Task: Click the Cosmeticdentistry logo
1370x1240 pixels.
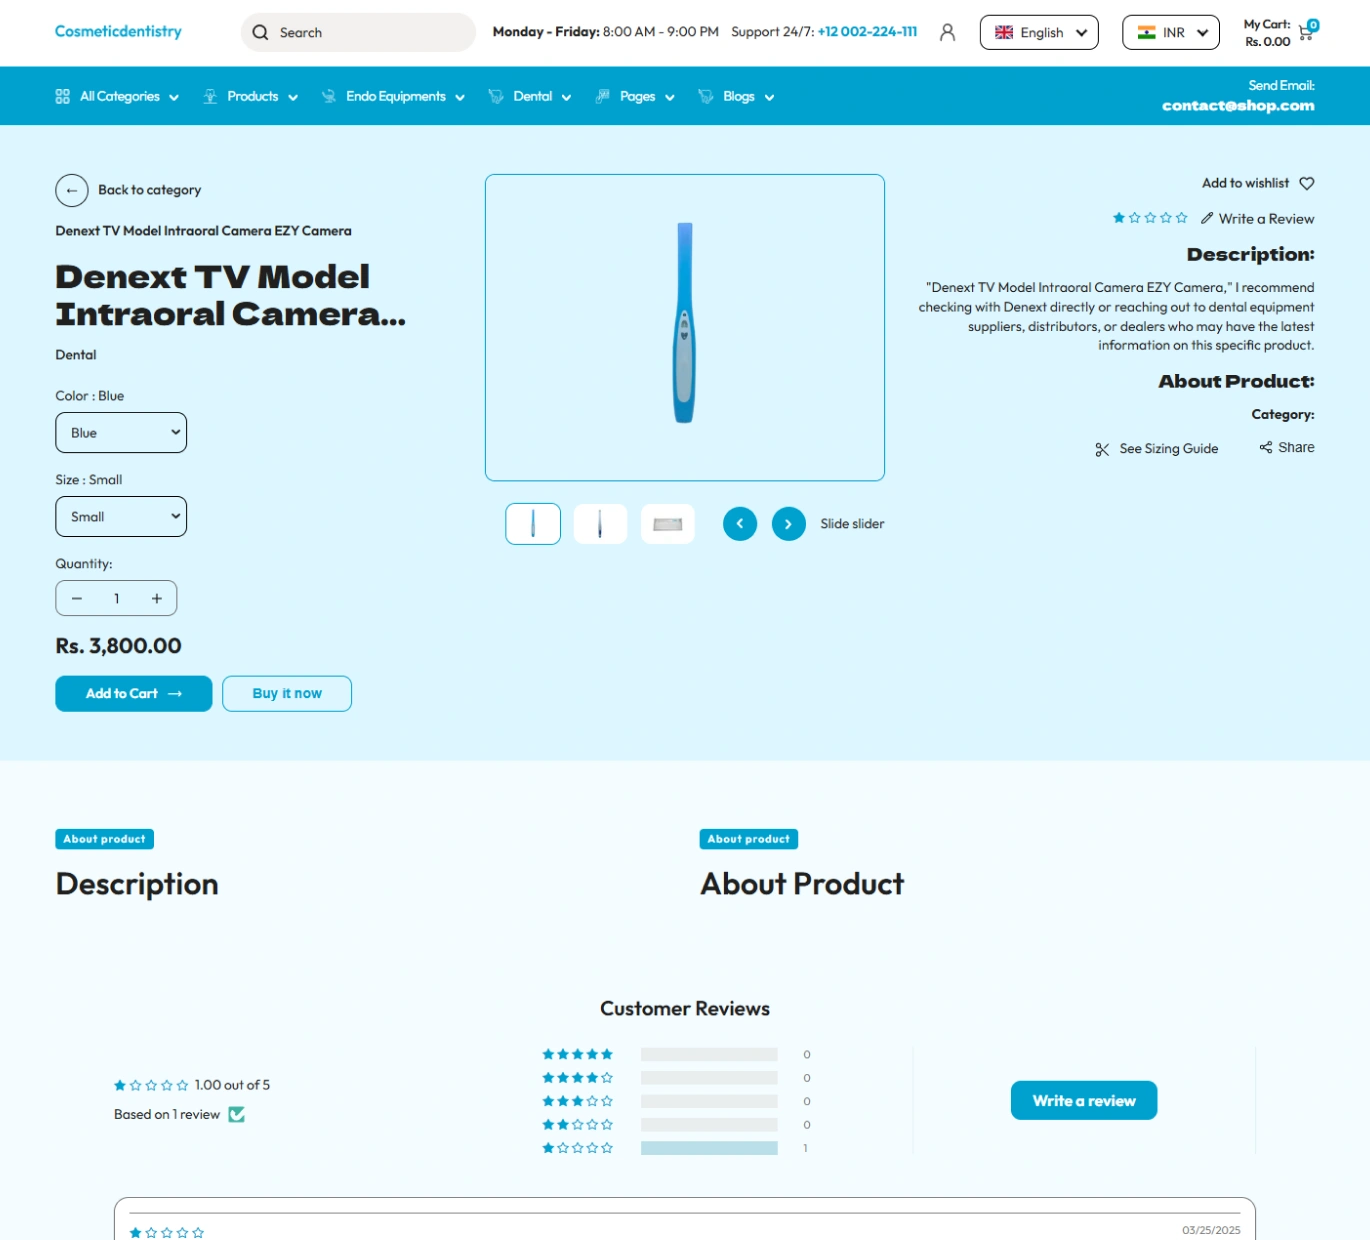Action: click(x=118, y=31)
